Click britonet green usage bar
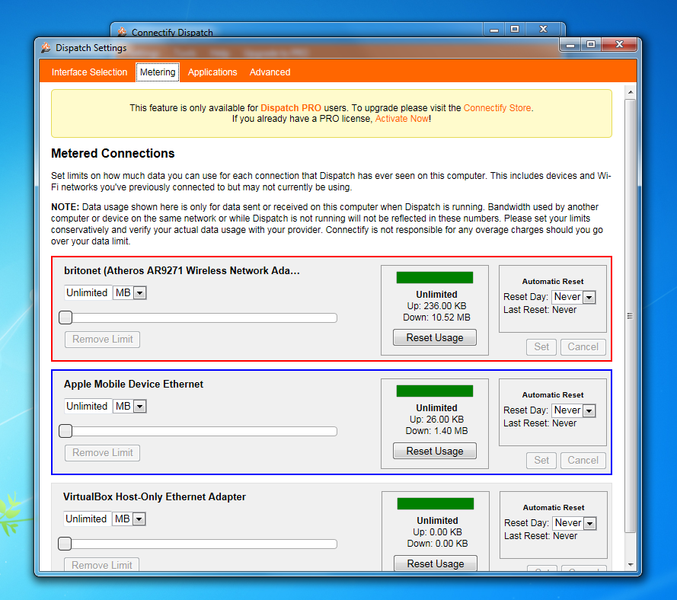Image resolution: width=677 pixels, height=600 pixels. [x=435, y=278]
